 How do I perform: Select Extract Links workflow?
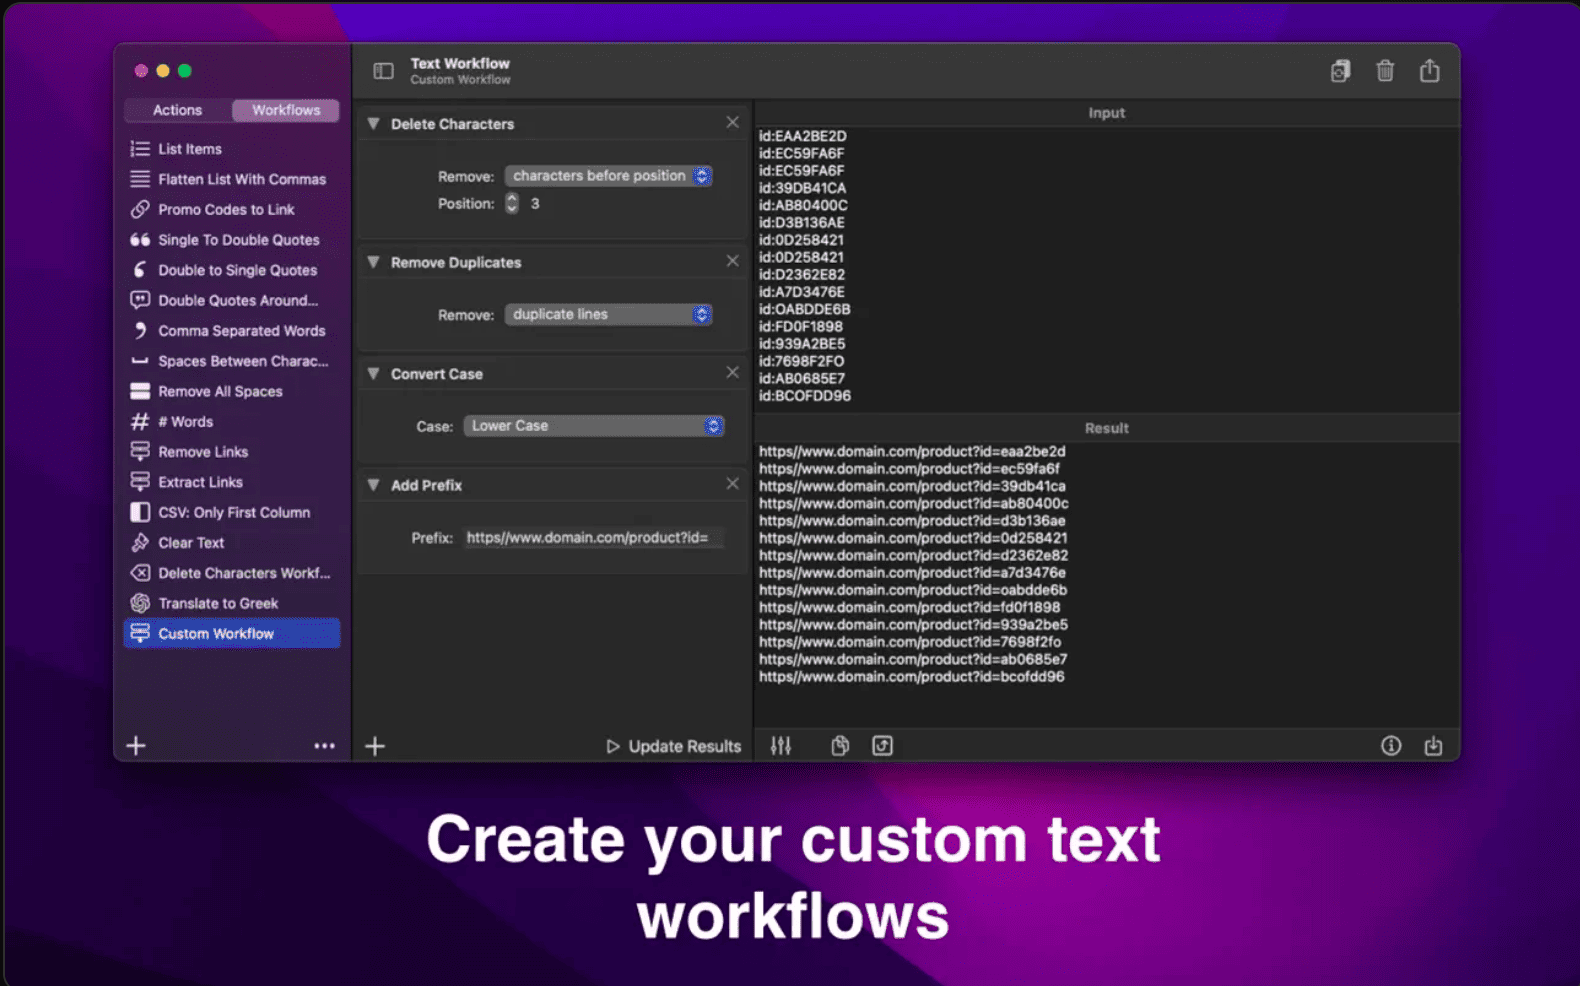point(232,482)
